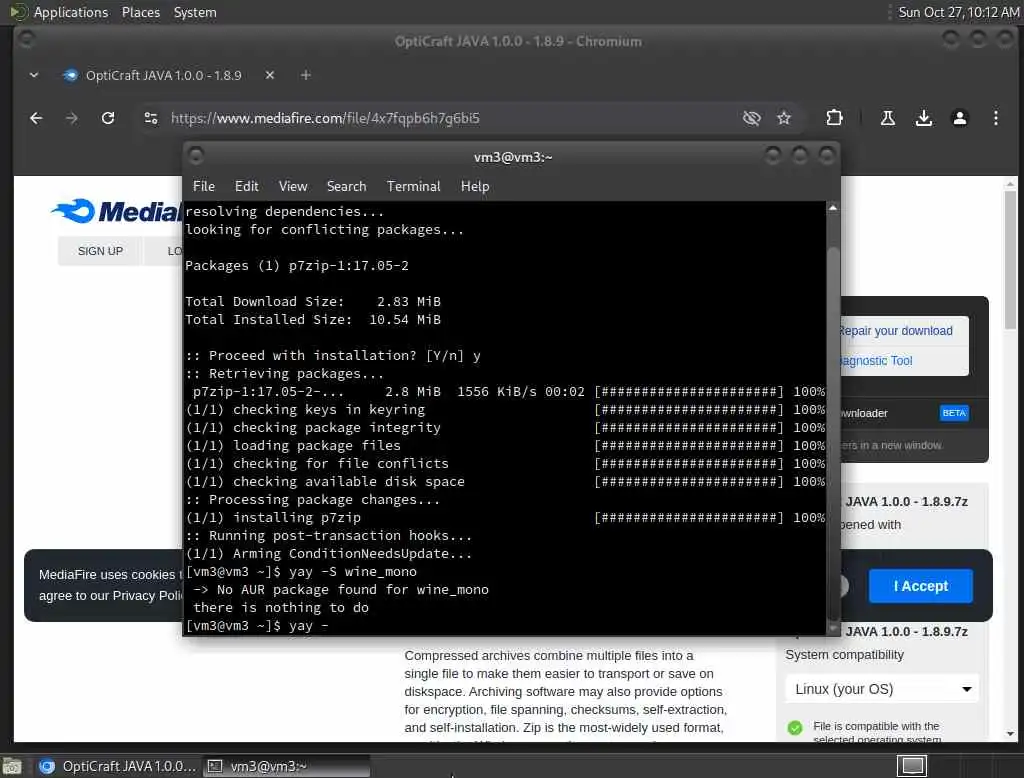Open the Applications menu in the top panel
This screenshot has width=1024, height=778.
tap(71, 12)
